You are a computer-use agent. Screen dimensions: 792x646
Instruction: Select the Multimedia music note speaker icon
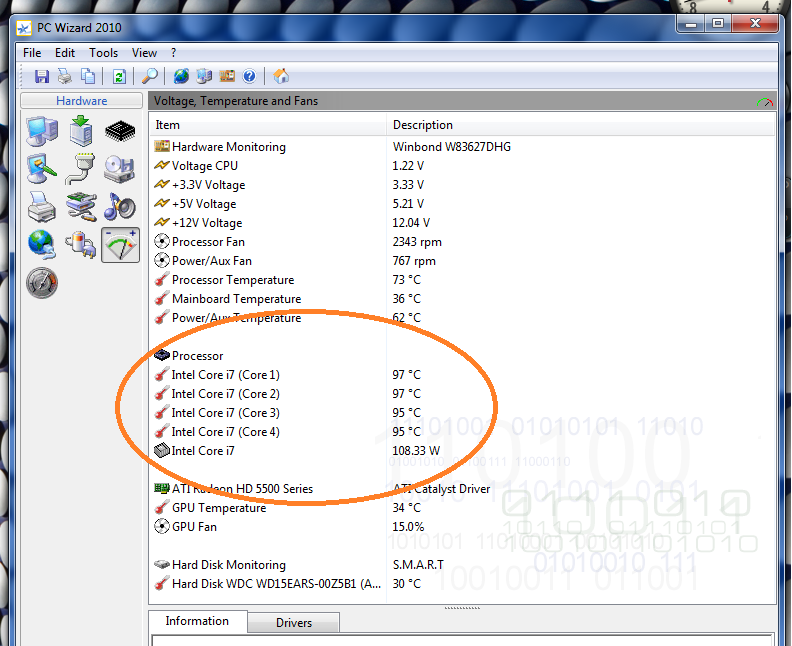[x=120, y=207]
